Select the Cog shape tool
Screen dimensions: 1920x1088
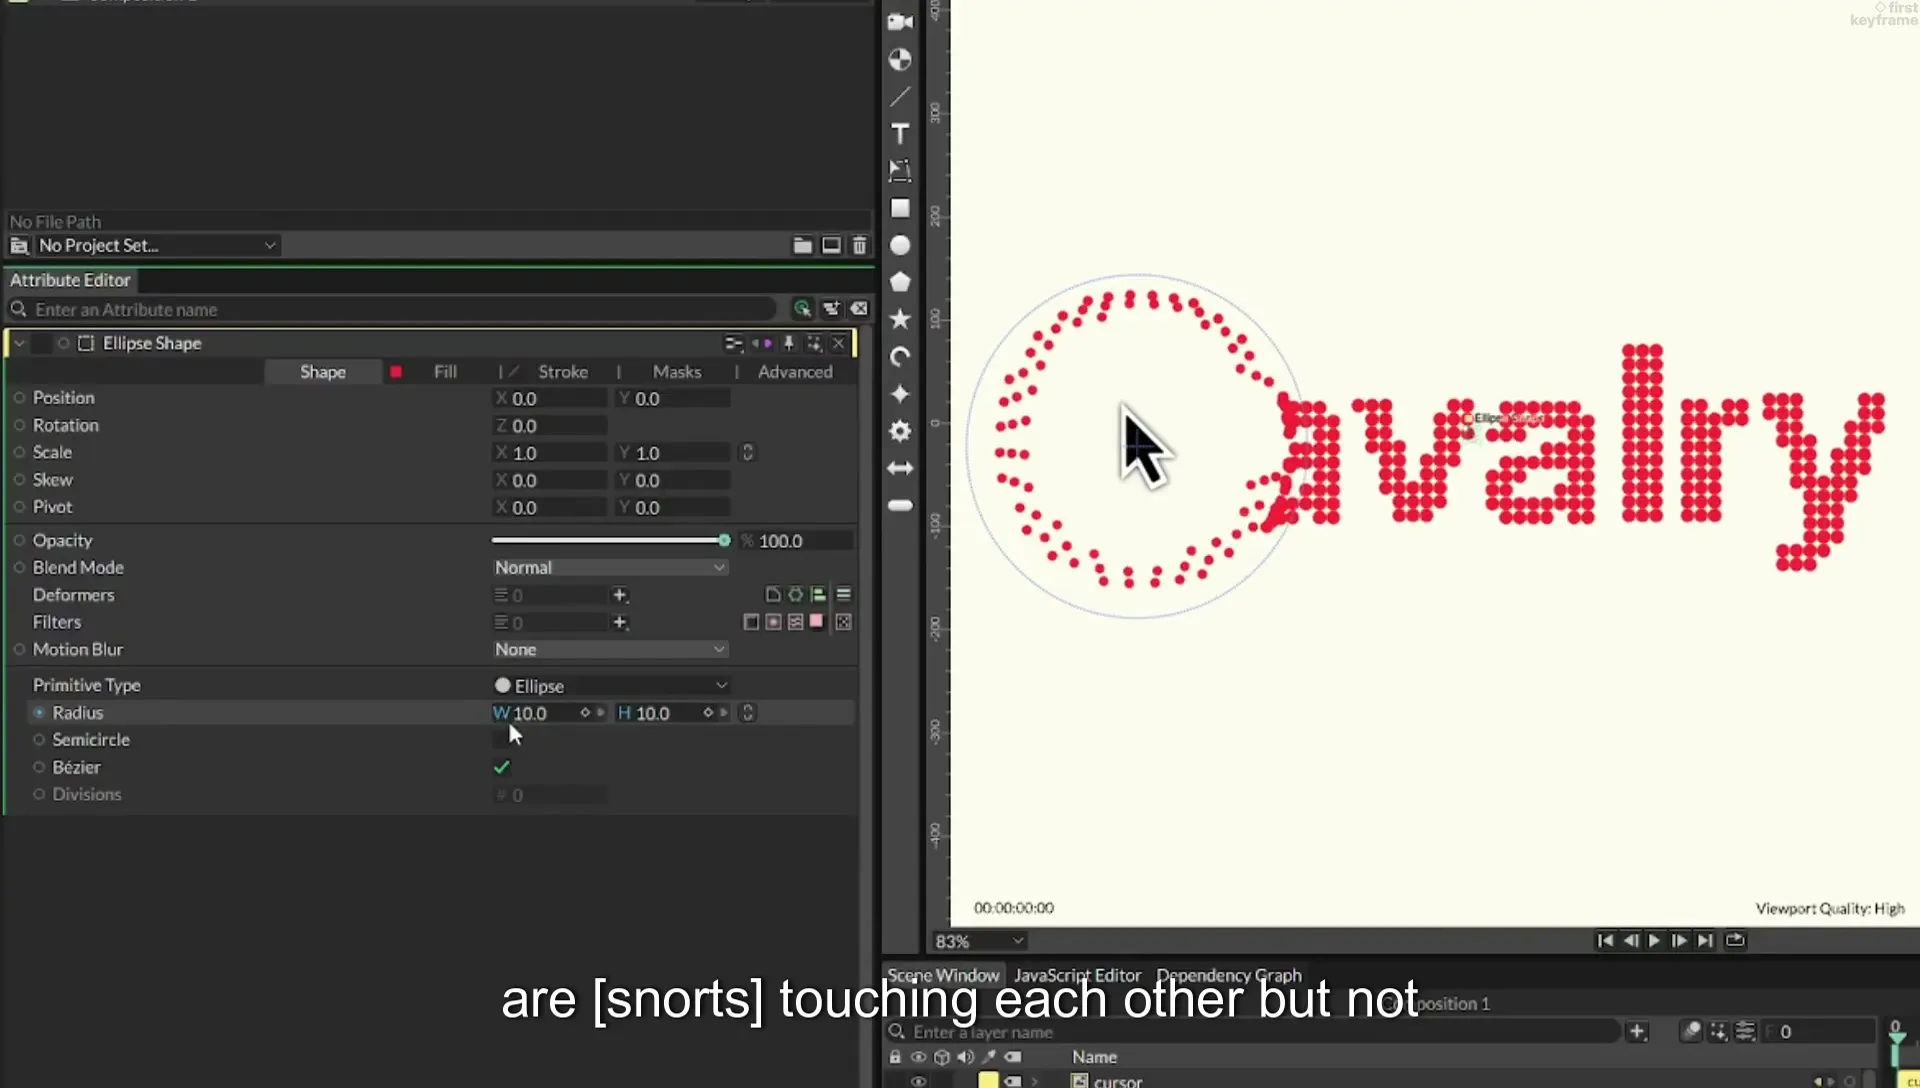tap(900, 431)
